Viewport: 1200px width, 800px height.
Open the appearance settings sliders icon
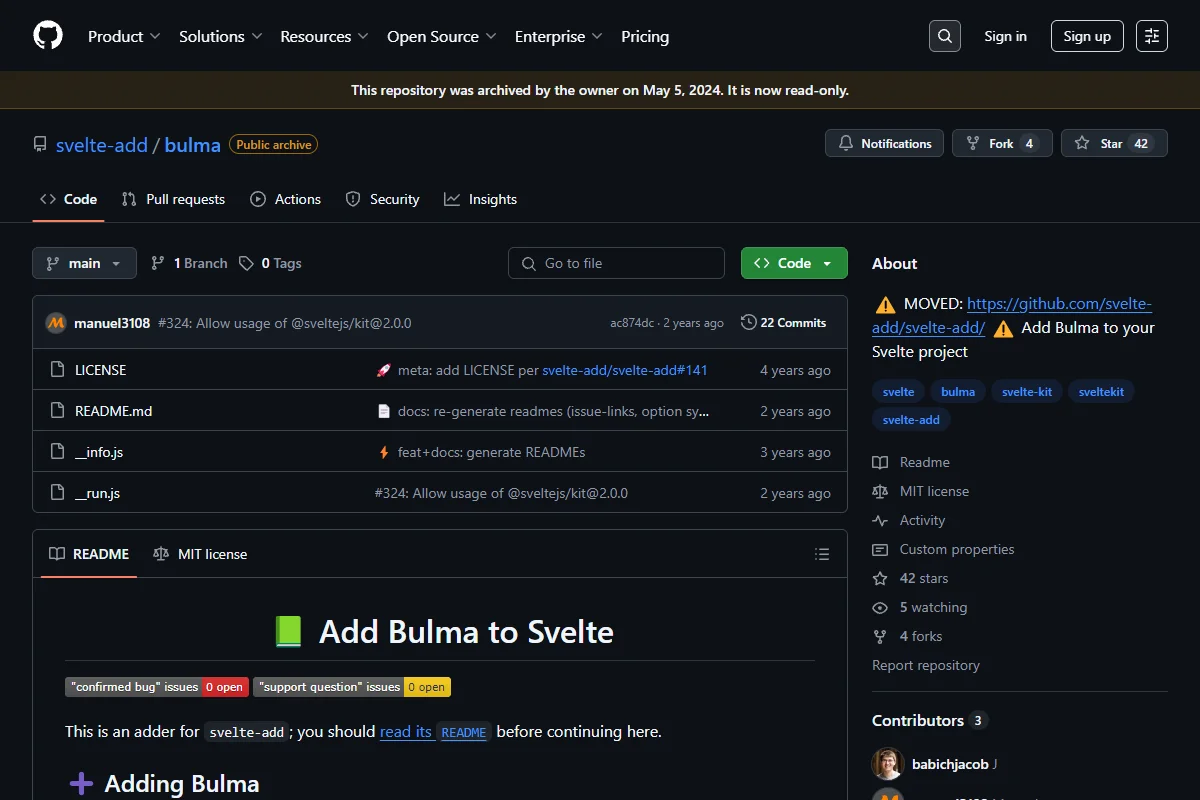(x=1152, y=36)
